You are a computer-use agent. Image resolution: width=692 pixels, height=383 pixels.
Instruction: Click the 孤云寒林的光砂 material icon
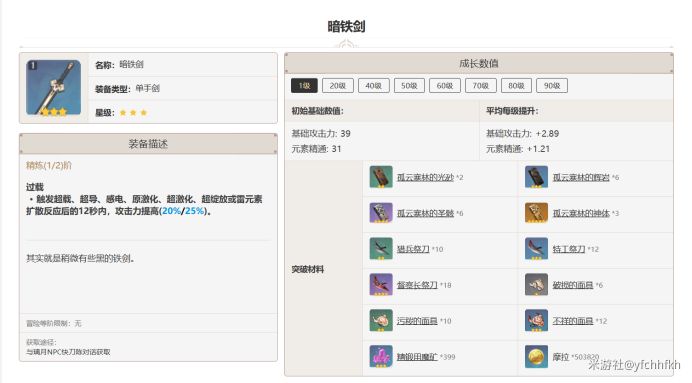tap(381, 177)
